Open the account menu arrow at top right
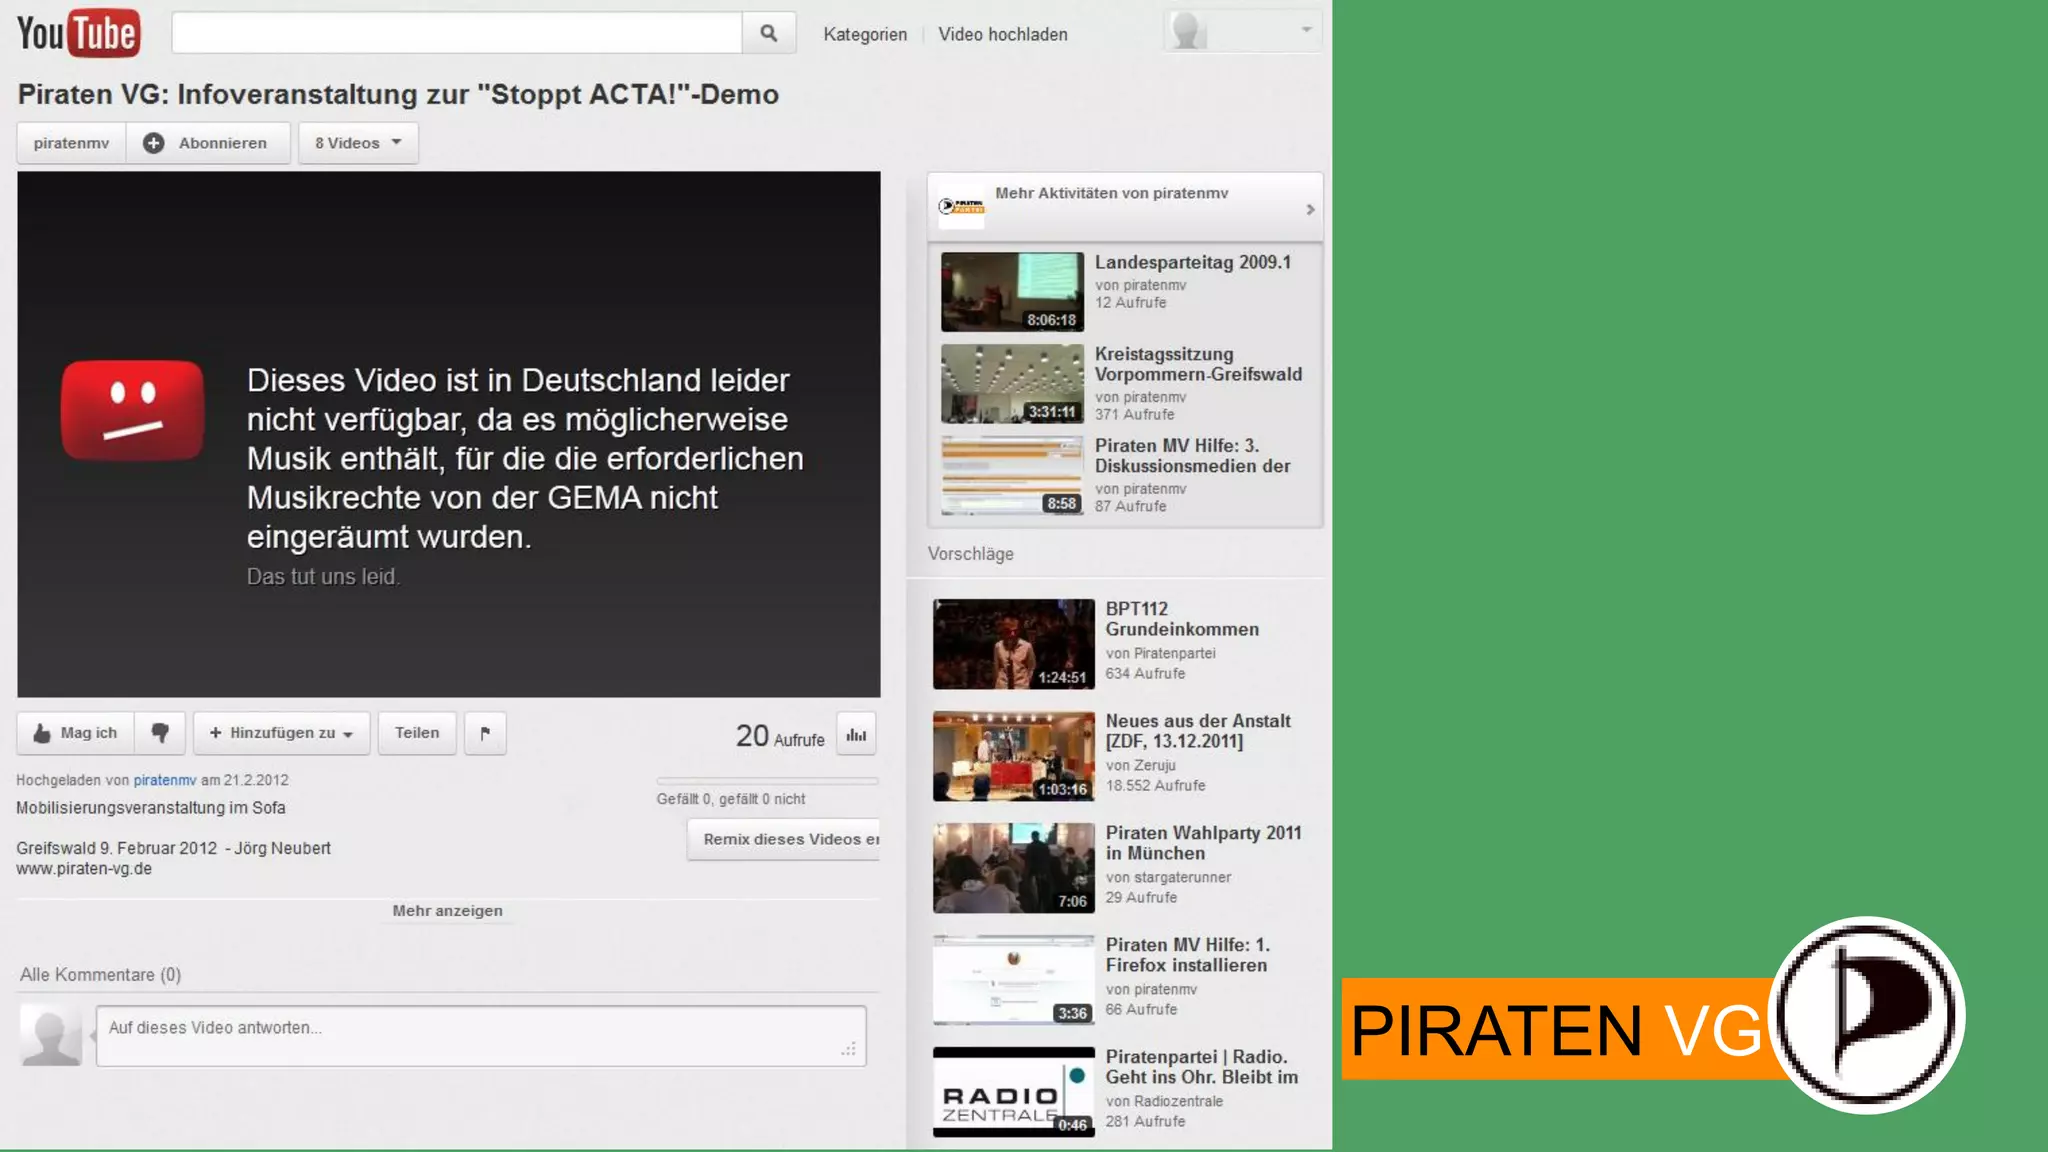 click(1306, 30)
